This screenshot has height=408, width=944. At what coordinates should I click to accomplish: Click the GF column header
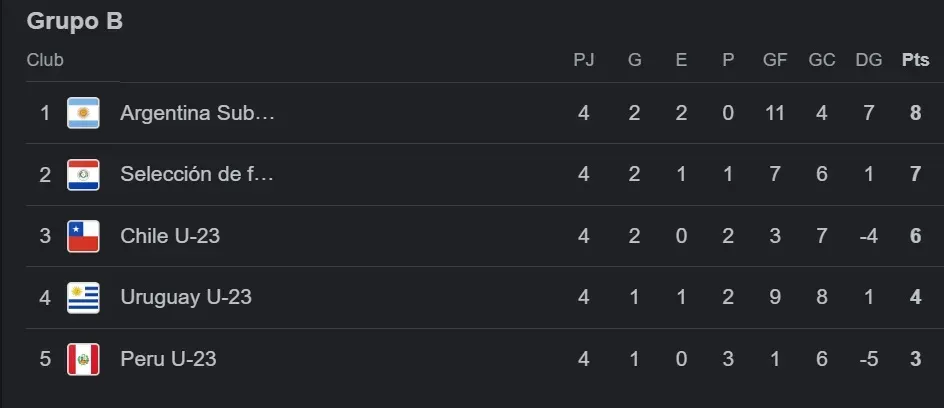775,60
